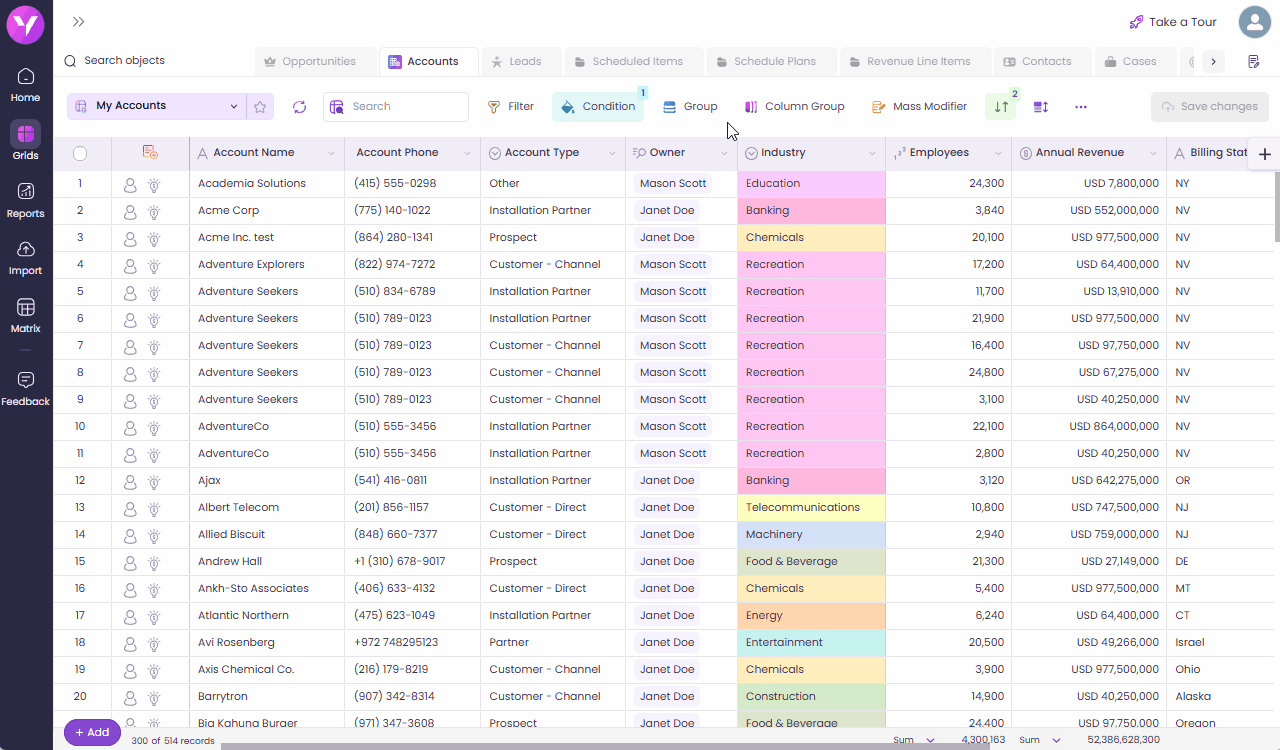Toggle the select all rows checkbox
Screen dimensions: 1280x750
coord(80,153)
